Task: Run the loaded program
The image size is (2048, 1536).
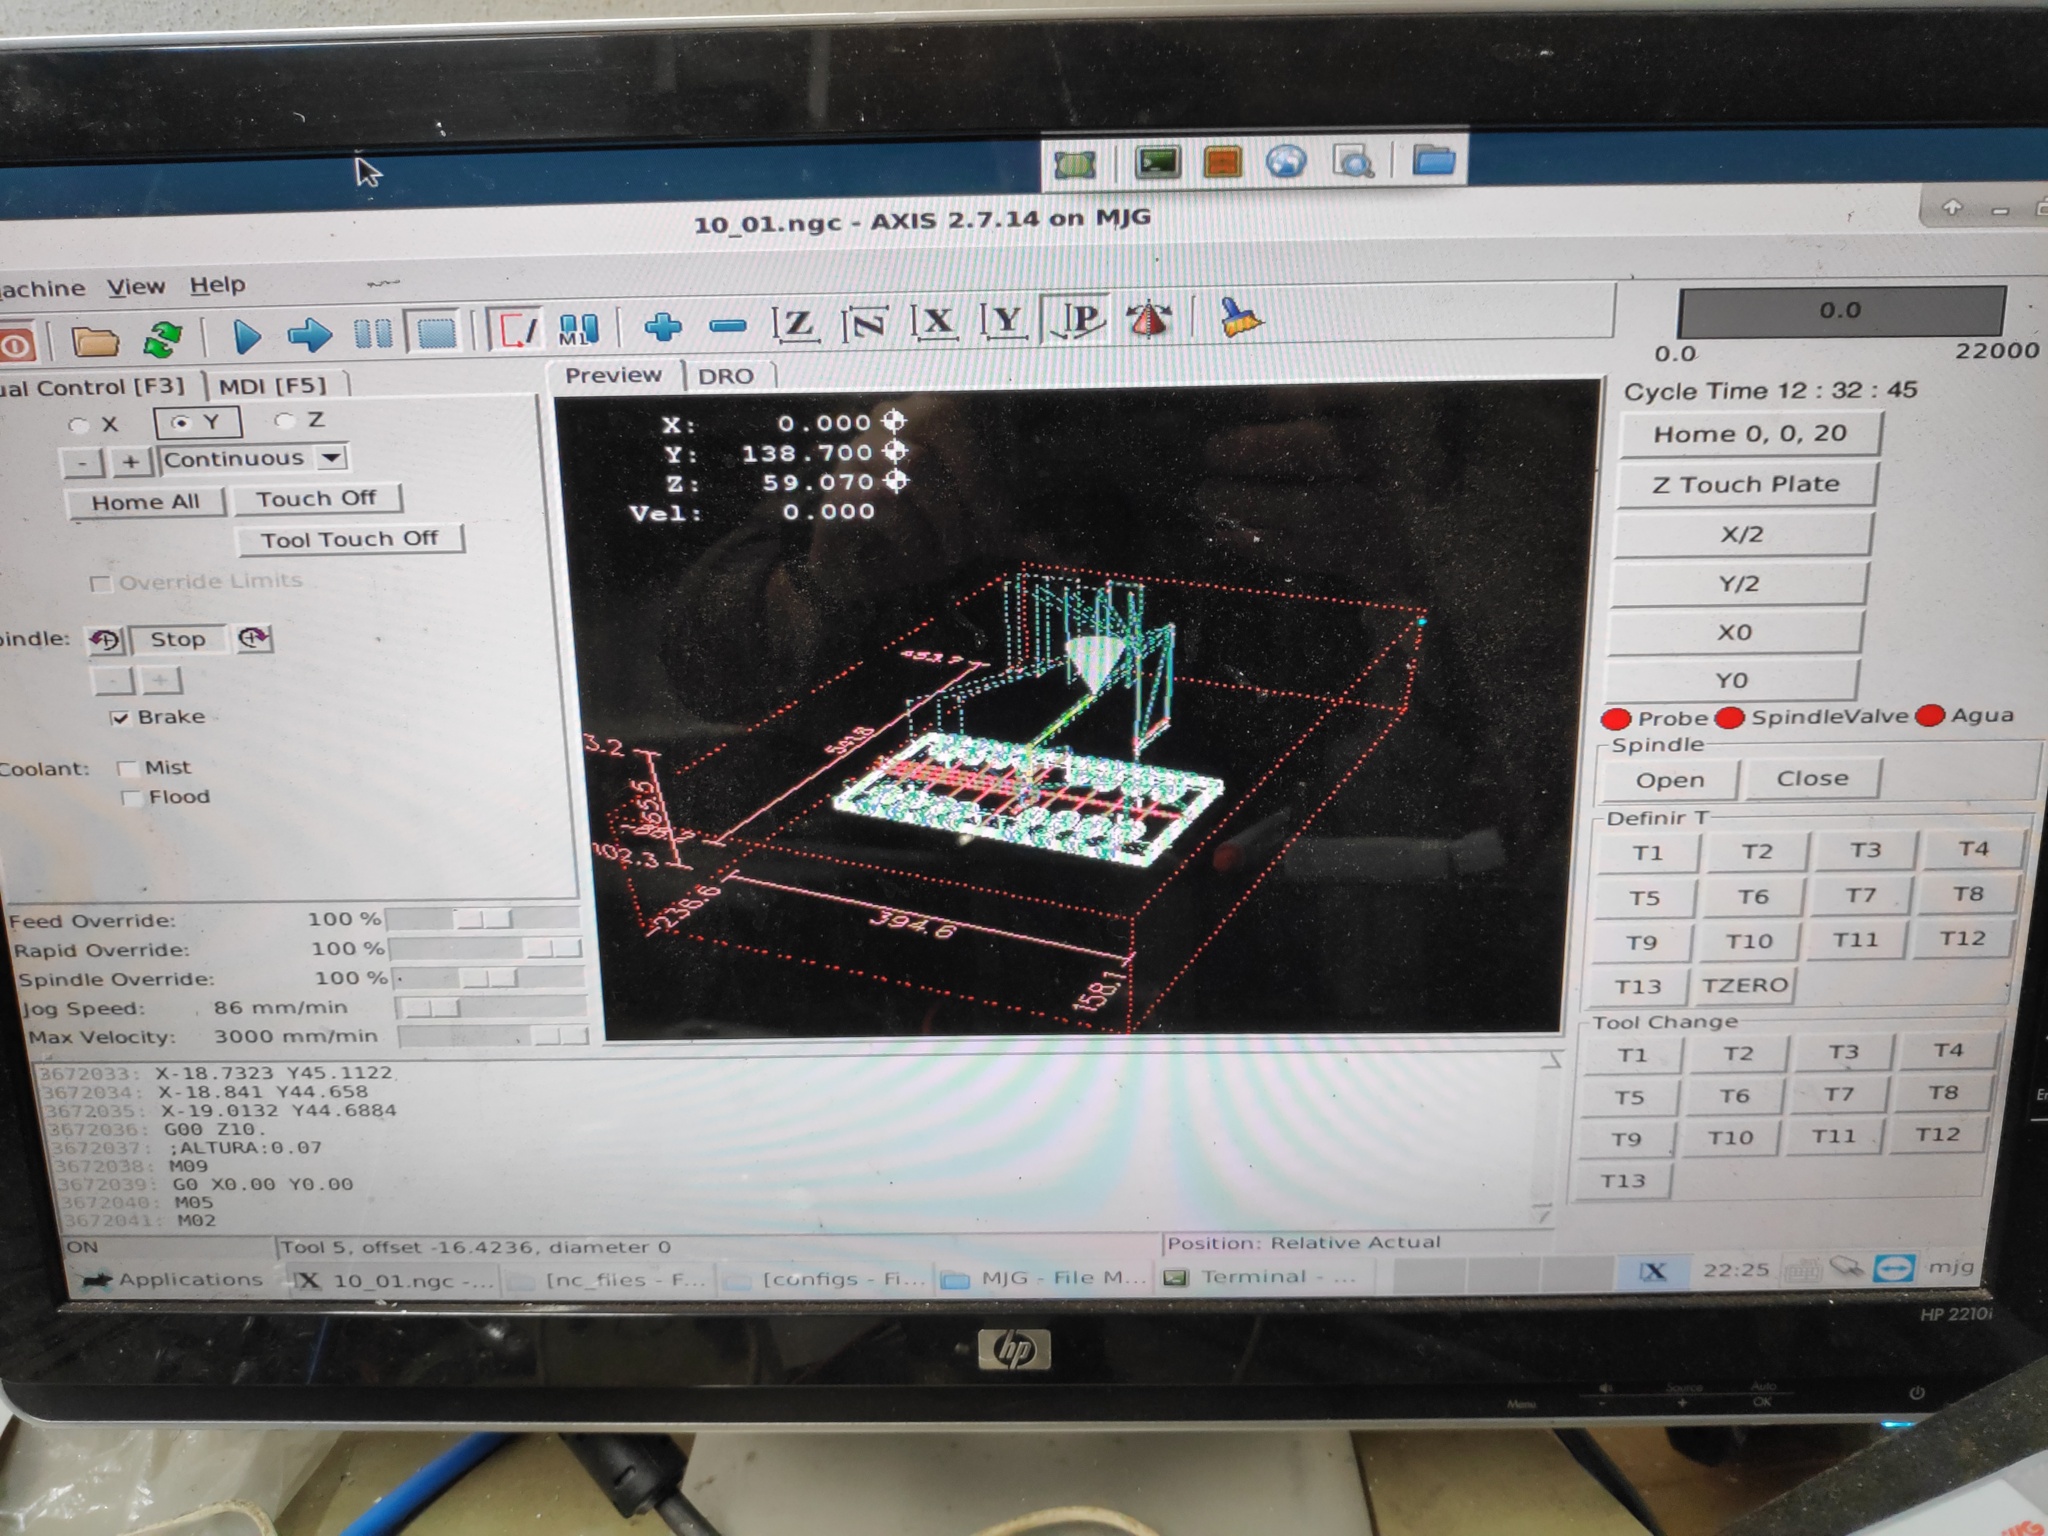Action: tap(246, 335)
